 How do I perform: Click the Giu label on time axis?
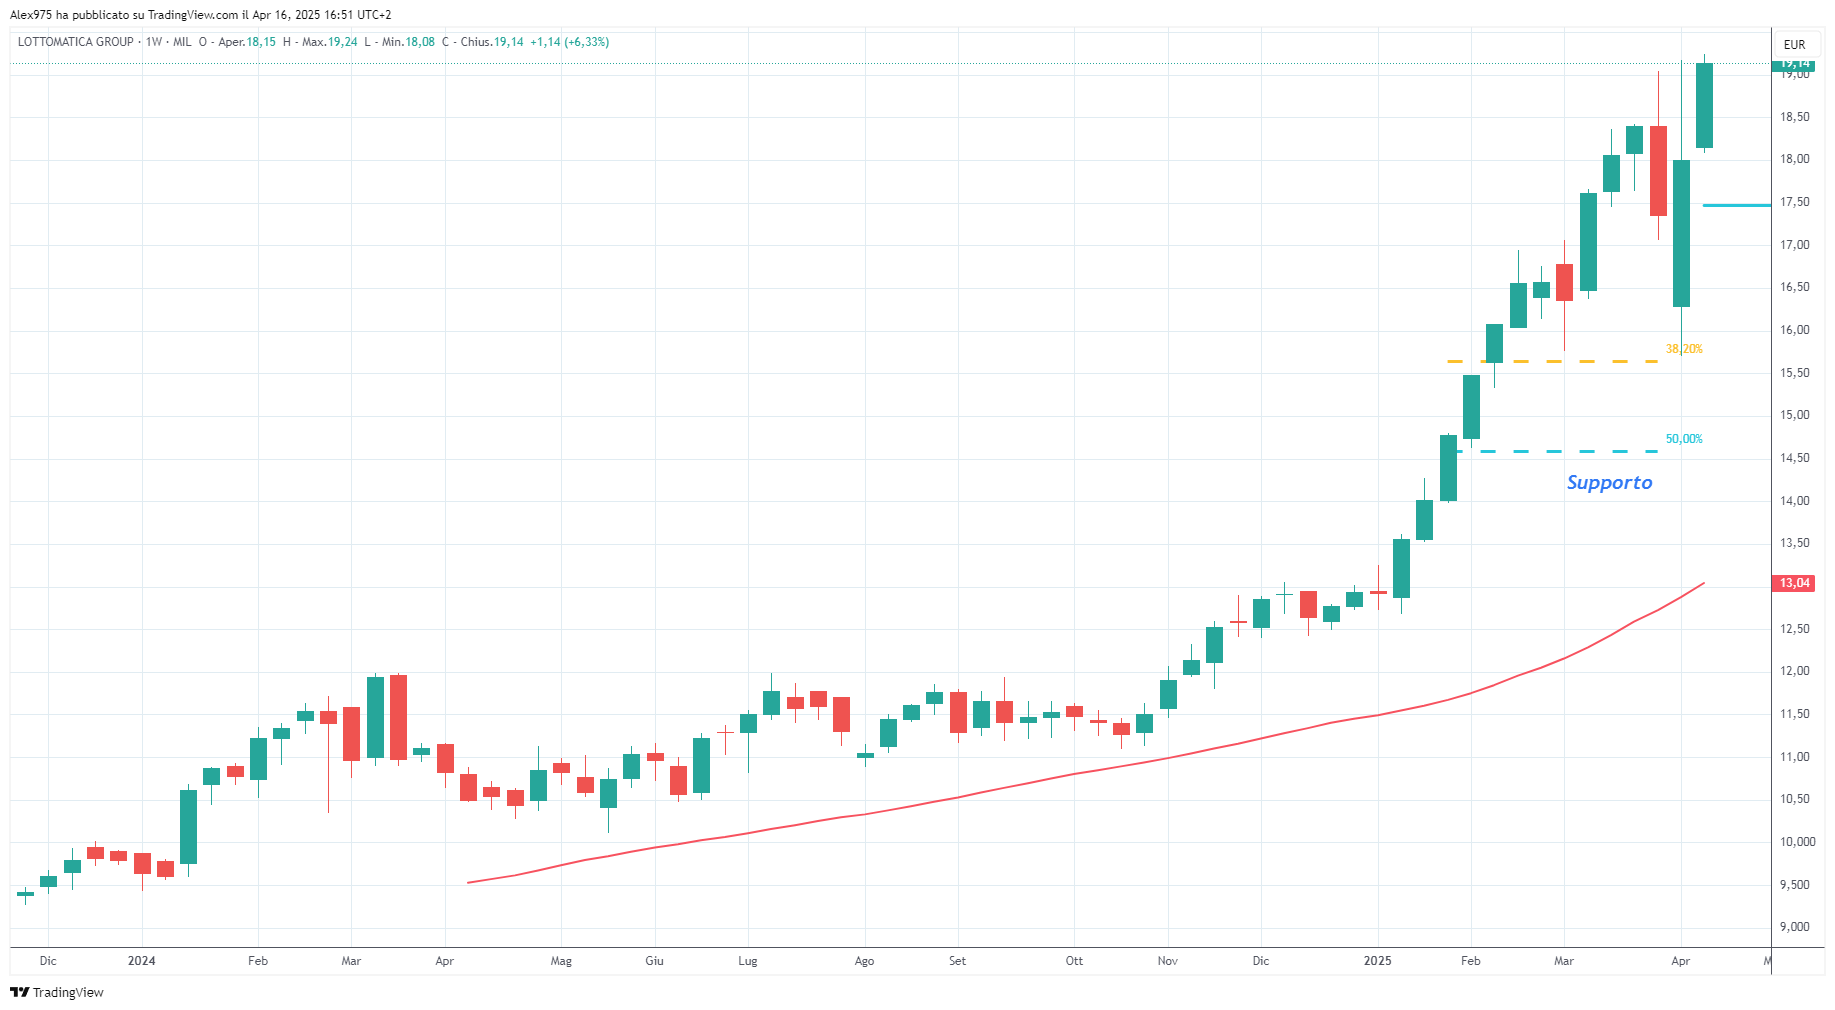click(654, 961)
